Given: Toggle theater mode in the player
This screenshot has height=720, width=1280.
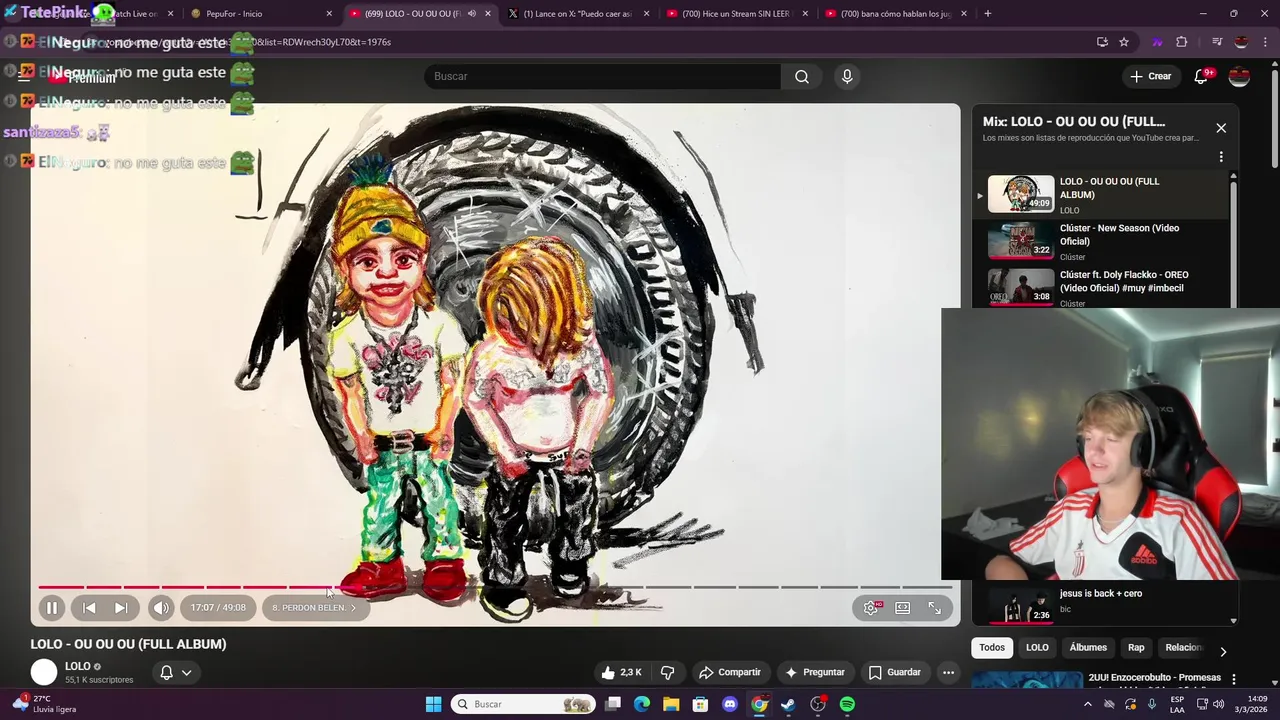Looking at the screenshot, I should [x=902, y=607].
